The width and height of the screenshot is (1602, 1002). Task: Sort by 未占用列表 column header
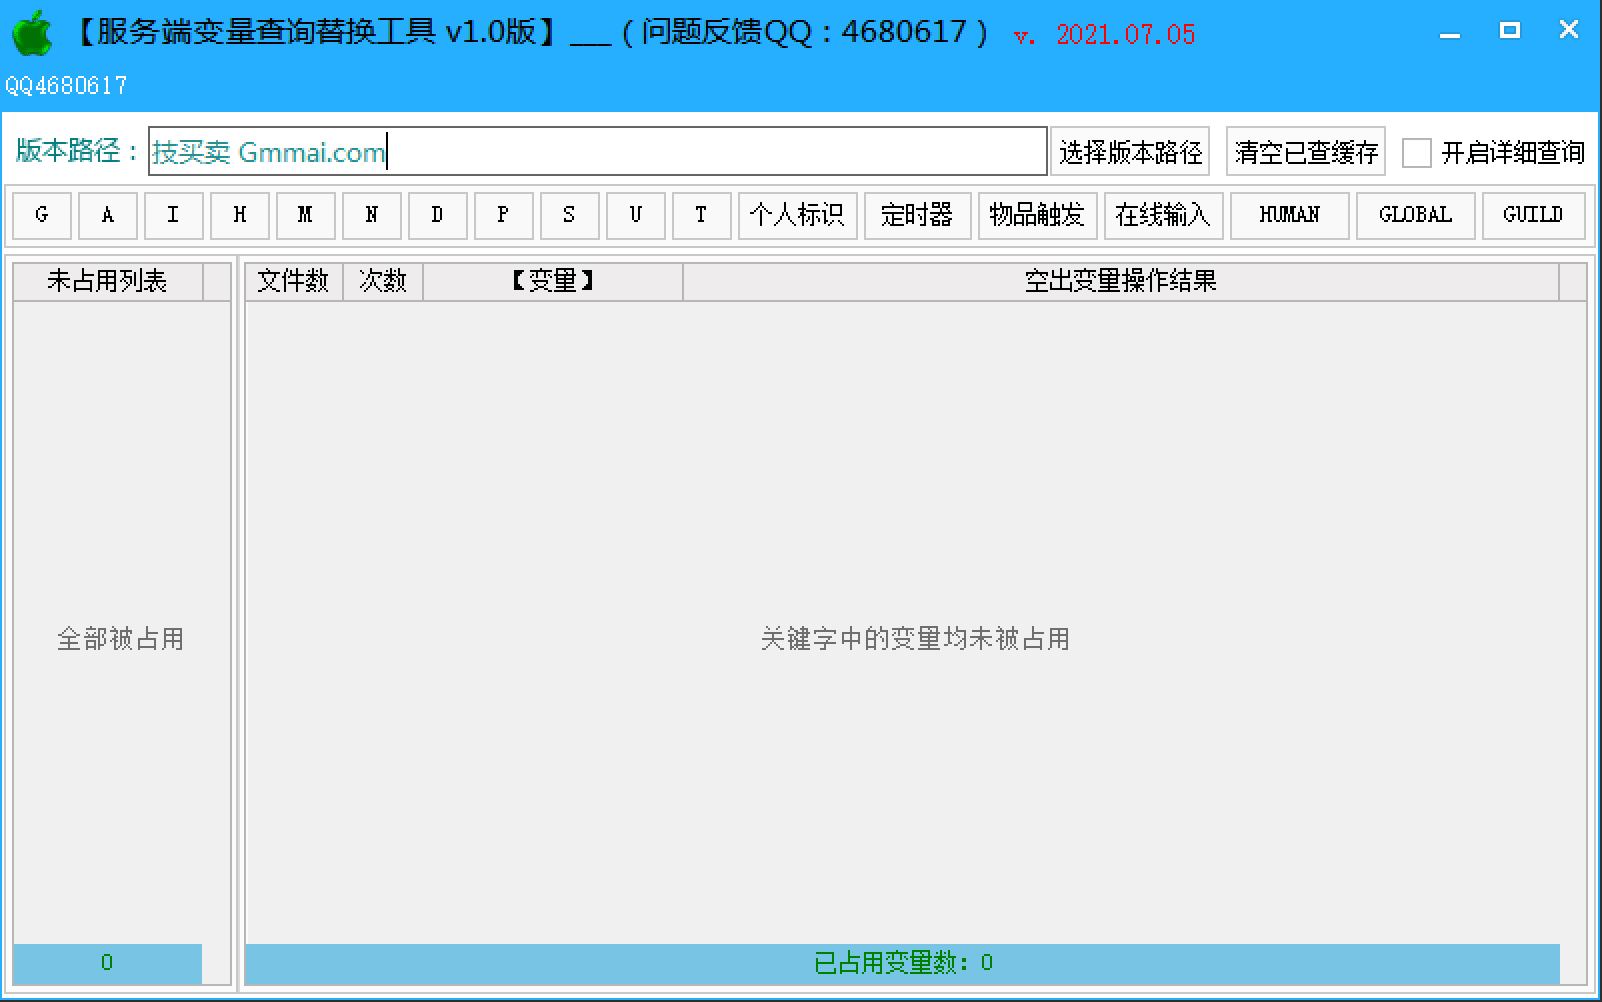(108, 281)
